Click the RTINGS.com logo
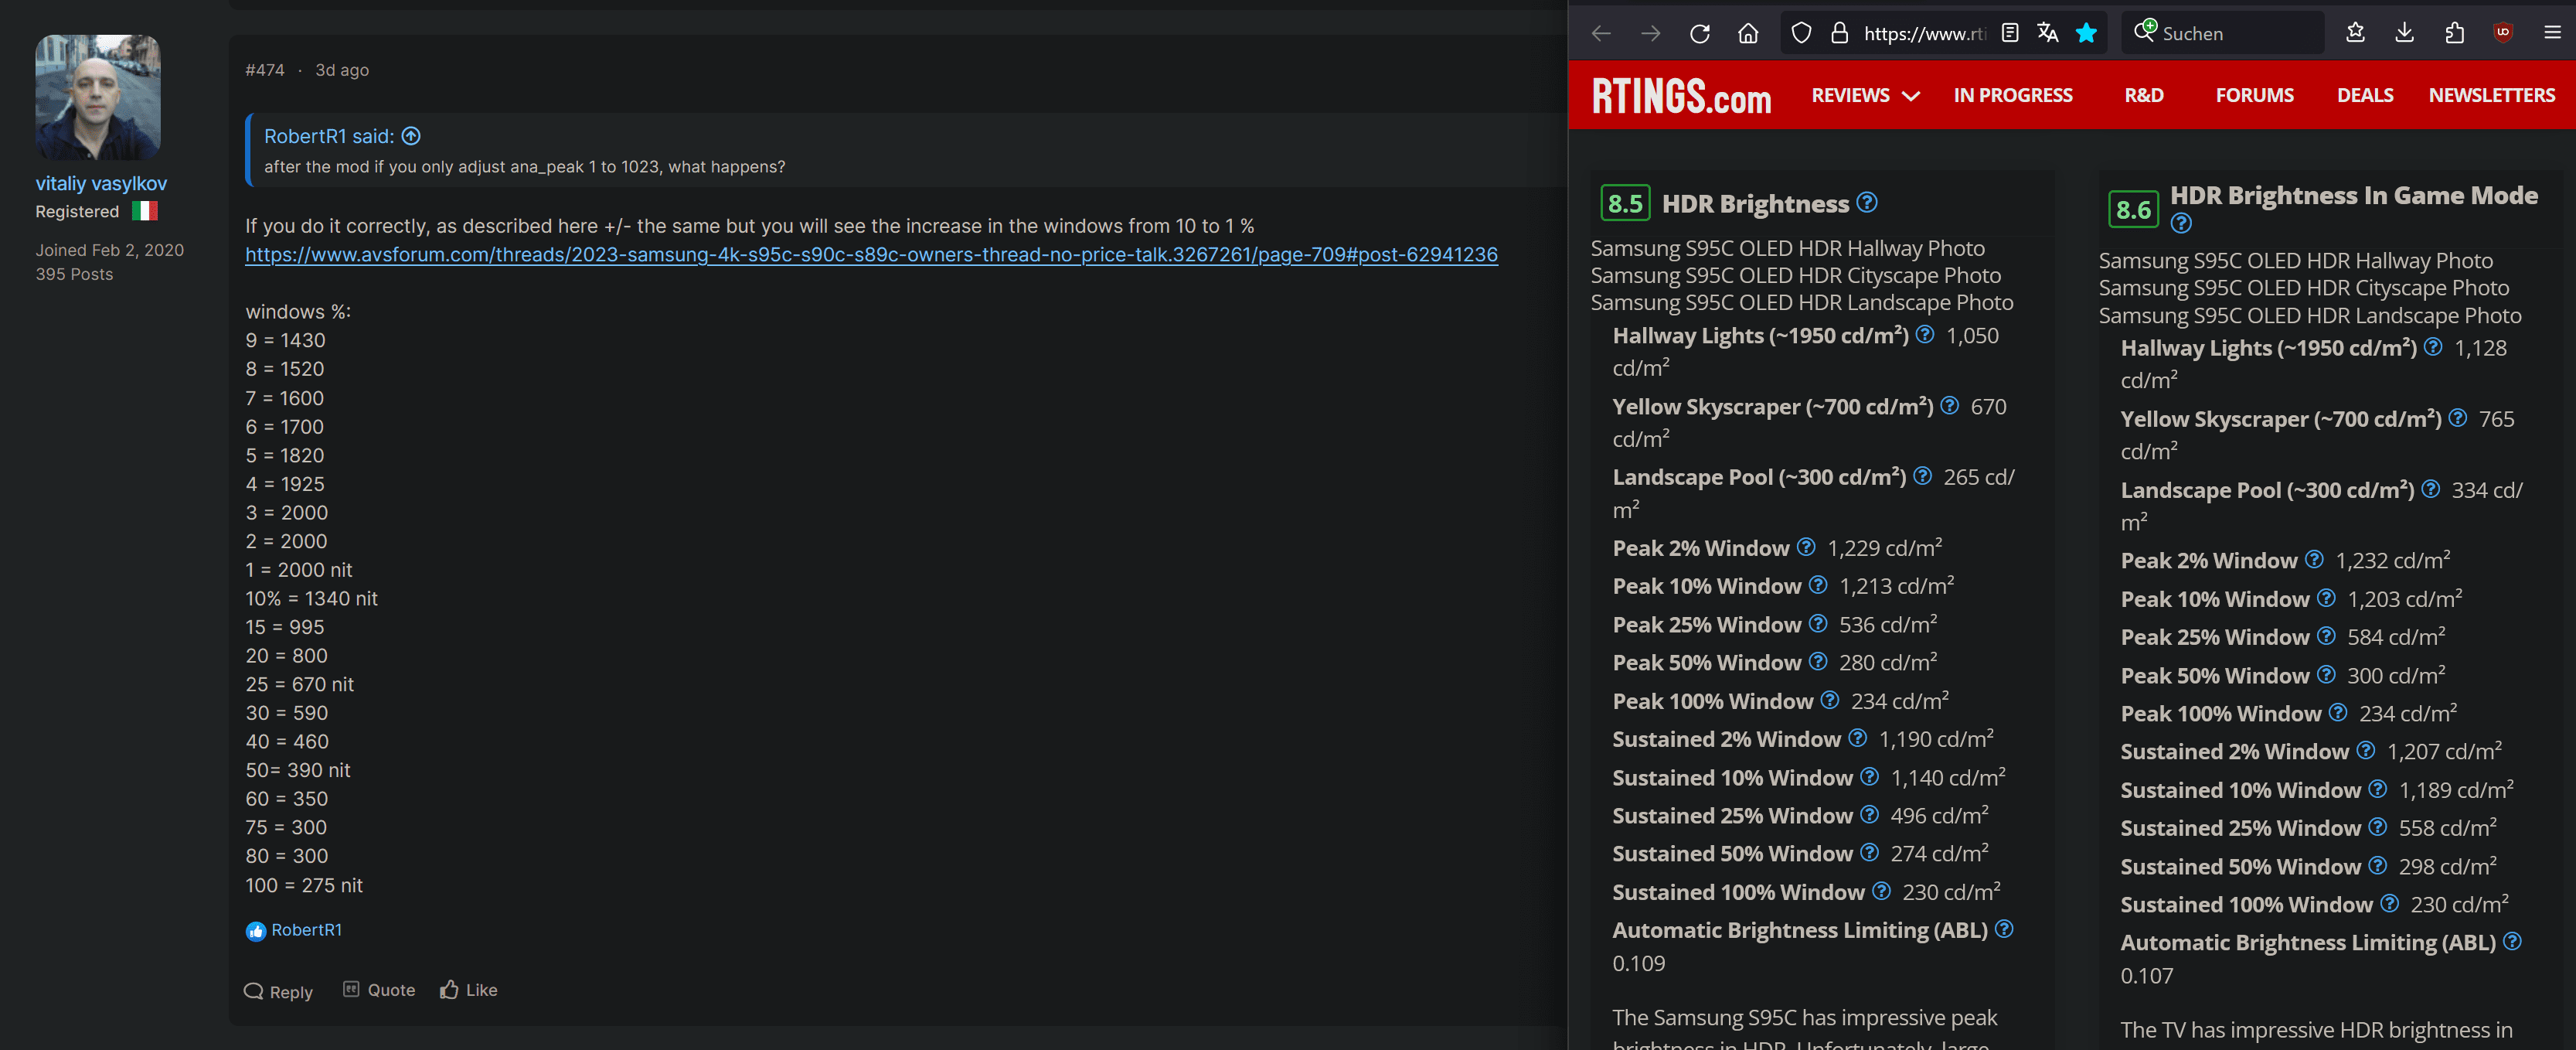2576x1050 pixels. pyautogui.click(x=1681, y=96)
